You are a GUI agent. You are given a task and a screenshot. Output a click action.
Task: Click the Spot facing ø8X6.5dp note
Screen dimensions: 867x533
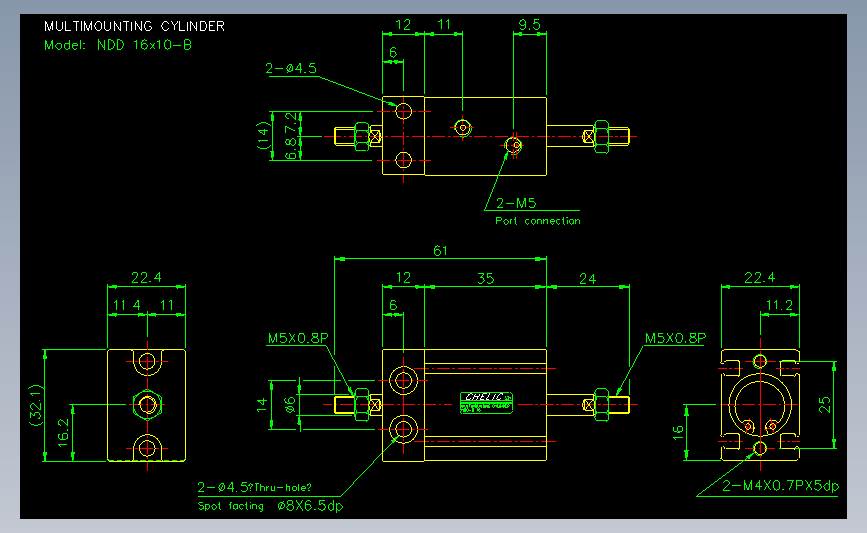pyautogui.click(x=270, y=505)
